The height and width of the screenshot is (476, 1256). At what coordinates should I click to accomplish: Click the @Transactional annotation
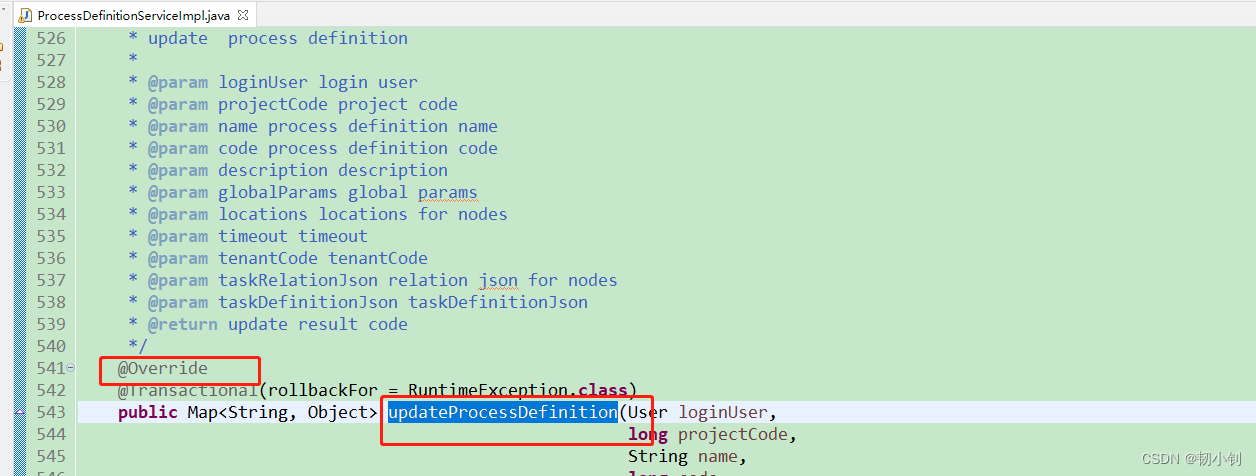coord(188,390)
